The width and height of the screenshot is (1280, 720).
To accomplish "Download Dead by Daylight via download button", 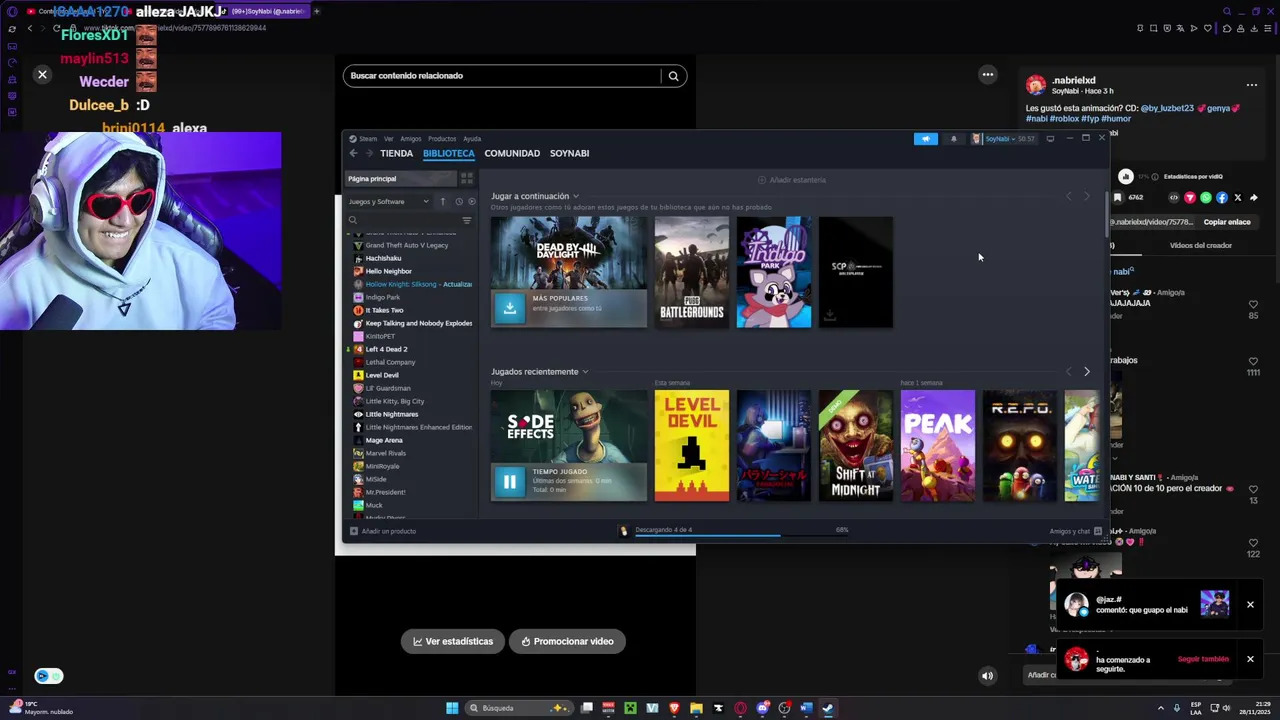I will (510, 308).
